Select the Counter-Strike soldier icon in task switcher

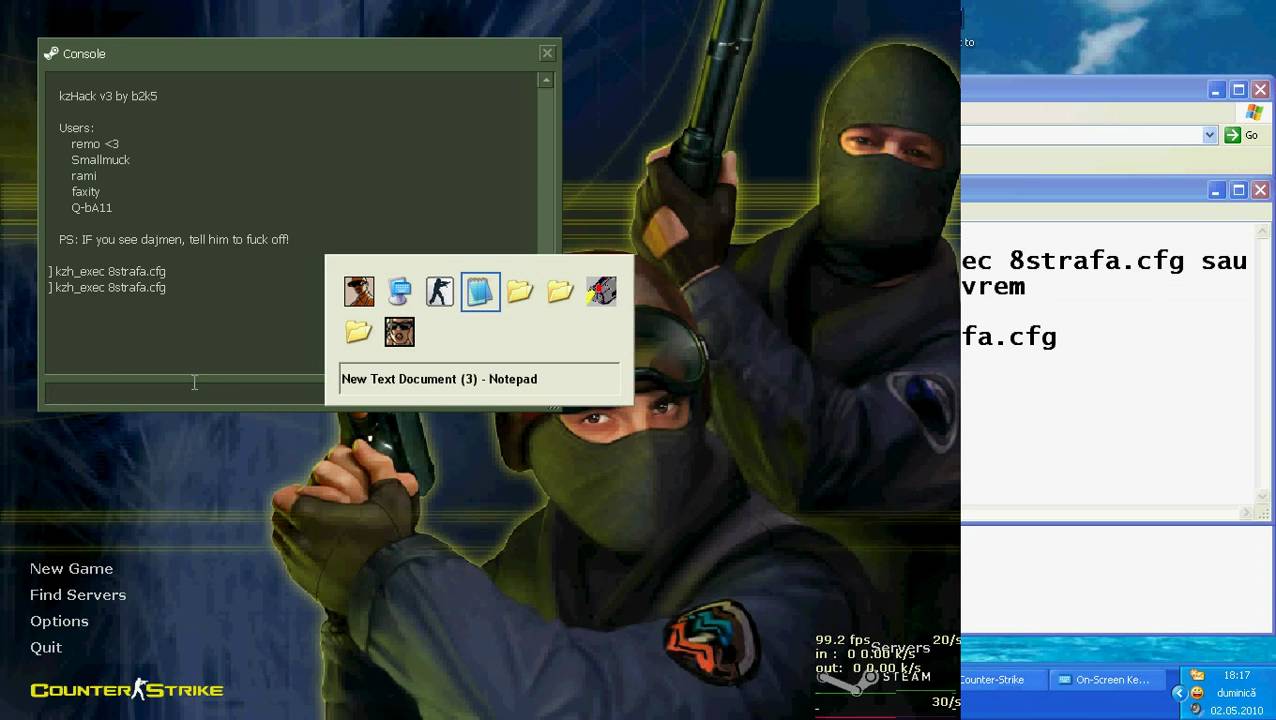[440, 291]
